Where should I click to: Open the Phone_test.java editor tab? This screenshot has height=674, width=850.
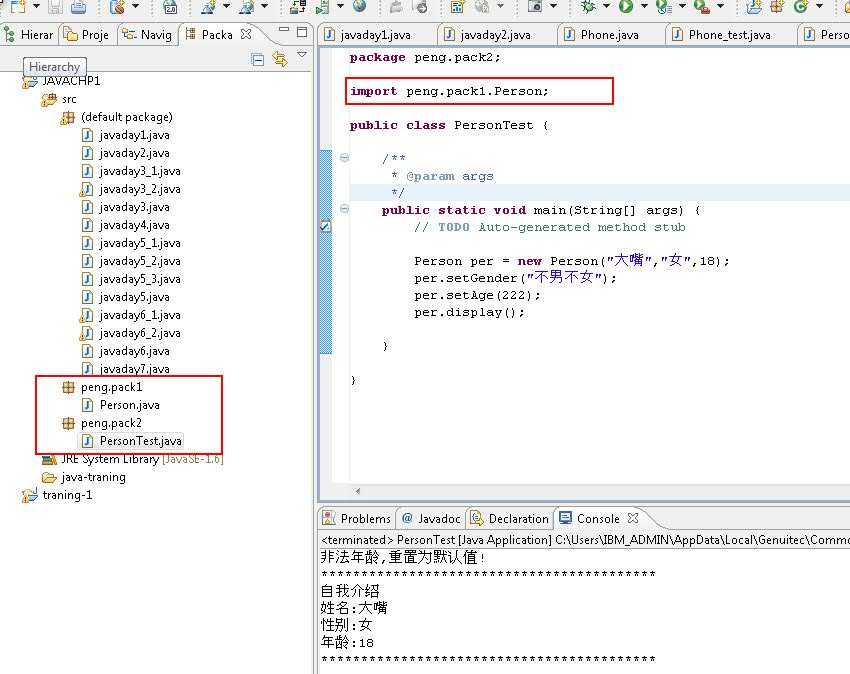click(x=722, y=35)
